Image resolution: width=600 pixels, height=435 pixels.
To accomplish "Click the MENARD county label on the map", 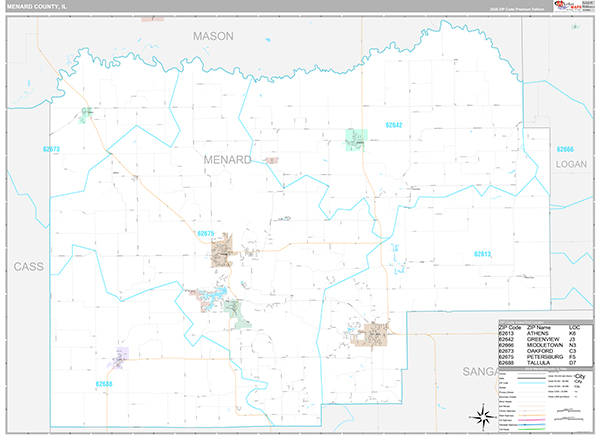I will (228, 160).
